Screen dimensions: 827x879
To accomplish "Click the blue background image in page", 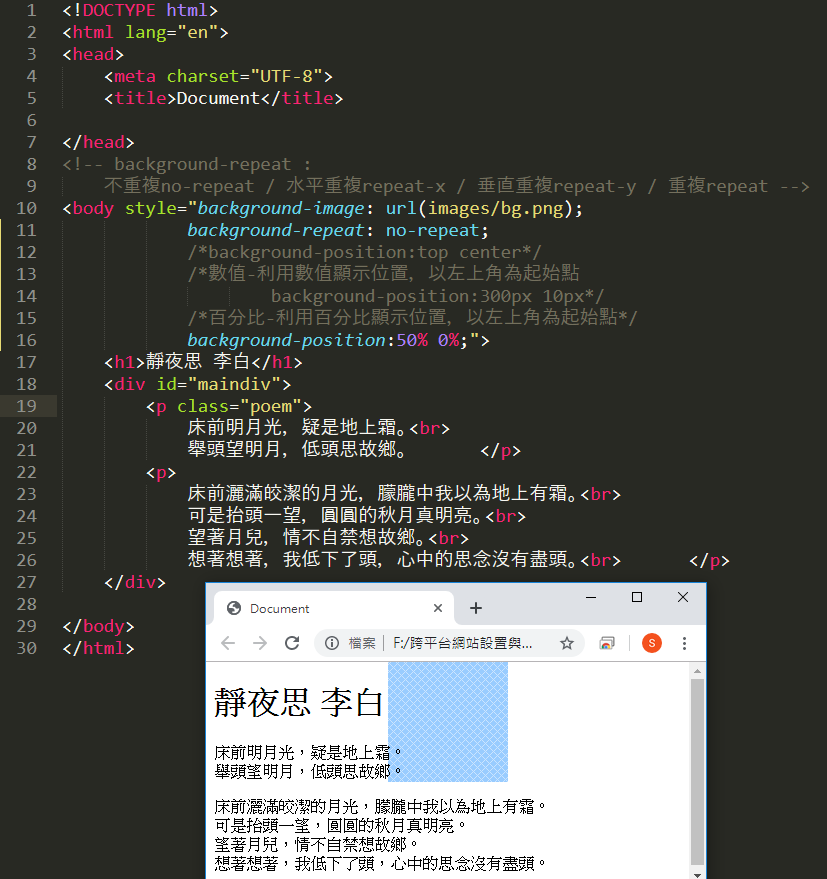I will tap(448, 720).
